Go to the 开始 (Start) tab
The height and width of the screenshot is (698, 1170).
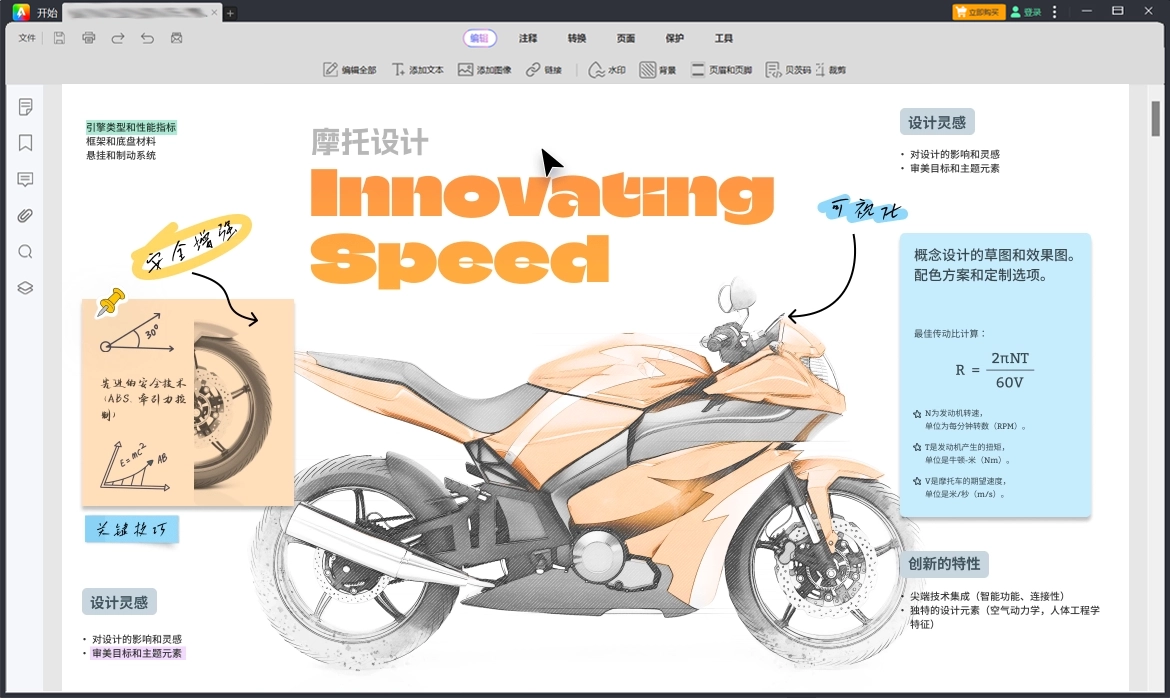(47, 13)
